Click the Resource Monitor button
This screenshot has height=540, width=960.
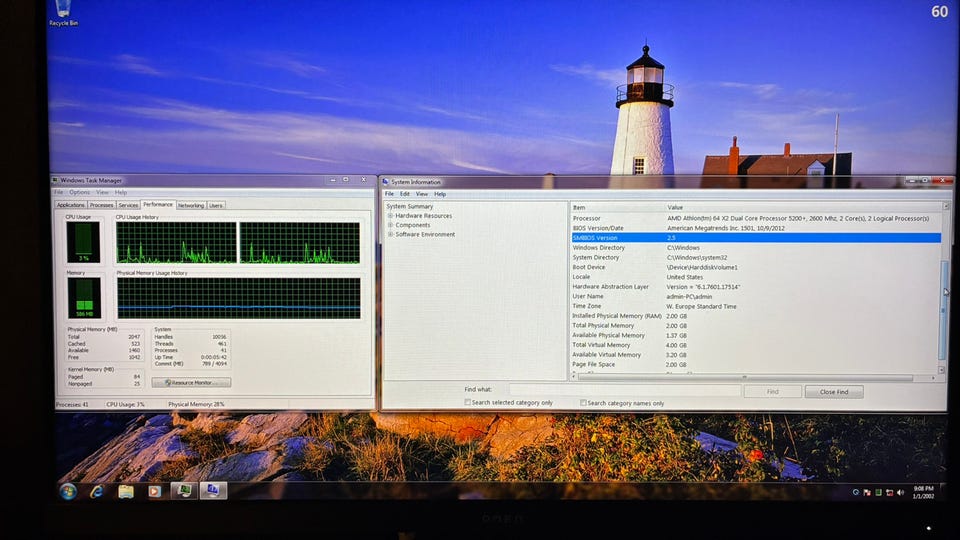[191, 382]
